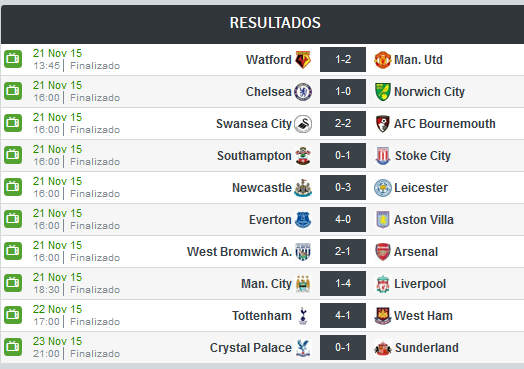Select the Swansea City team name
Viewport: 524px width, 369px height.
(x=254, y=124)
